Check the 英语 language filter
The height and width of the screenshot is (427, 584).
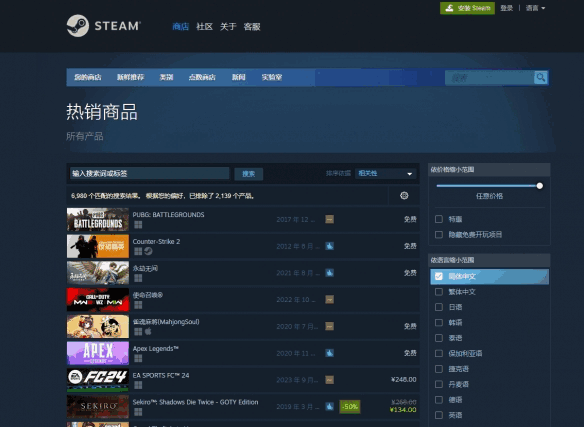click(439, 415)
